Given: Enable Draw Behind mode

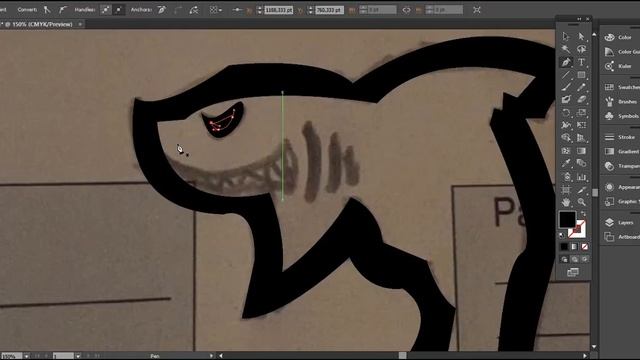Looking at the screenshot, I should (575, 259).
